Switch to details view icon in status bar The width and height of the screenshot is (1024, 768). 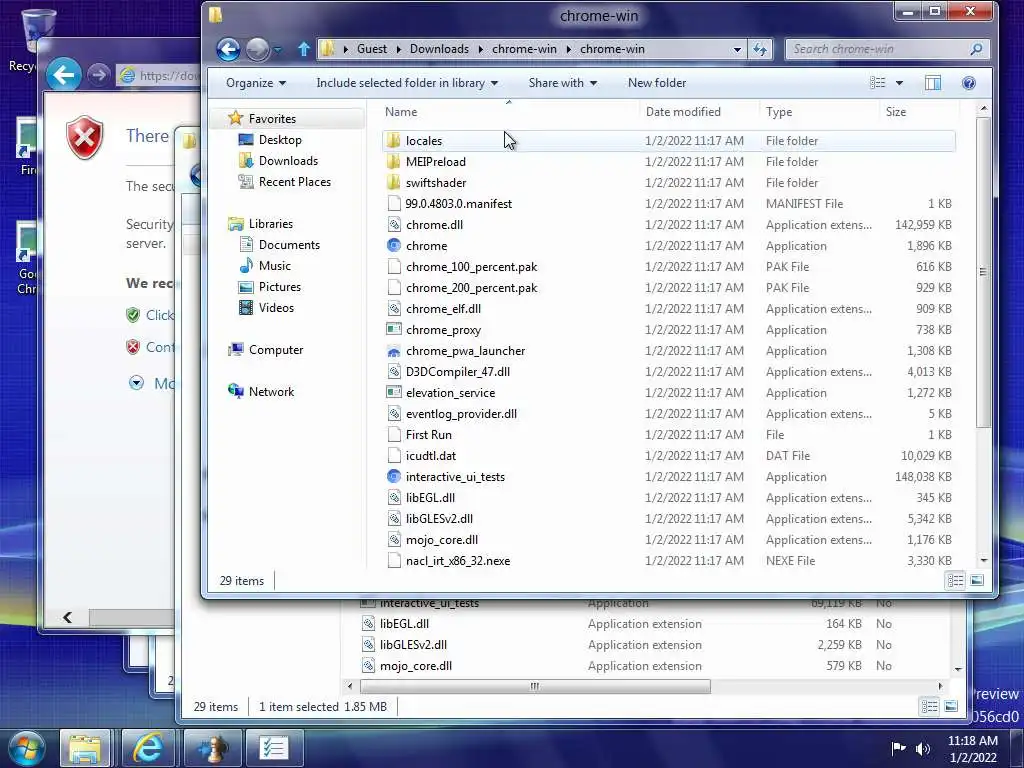955,581
